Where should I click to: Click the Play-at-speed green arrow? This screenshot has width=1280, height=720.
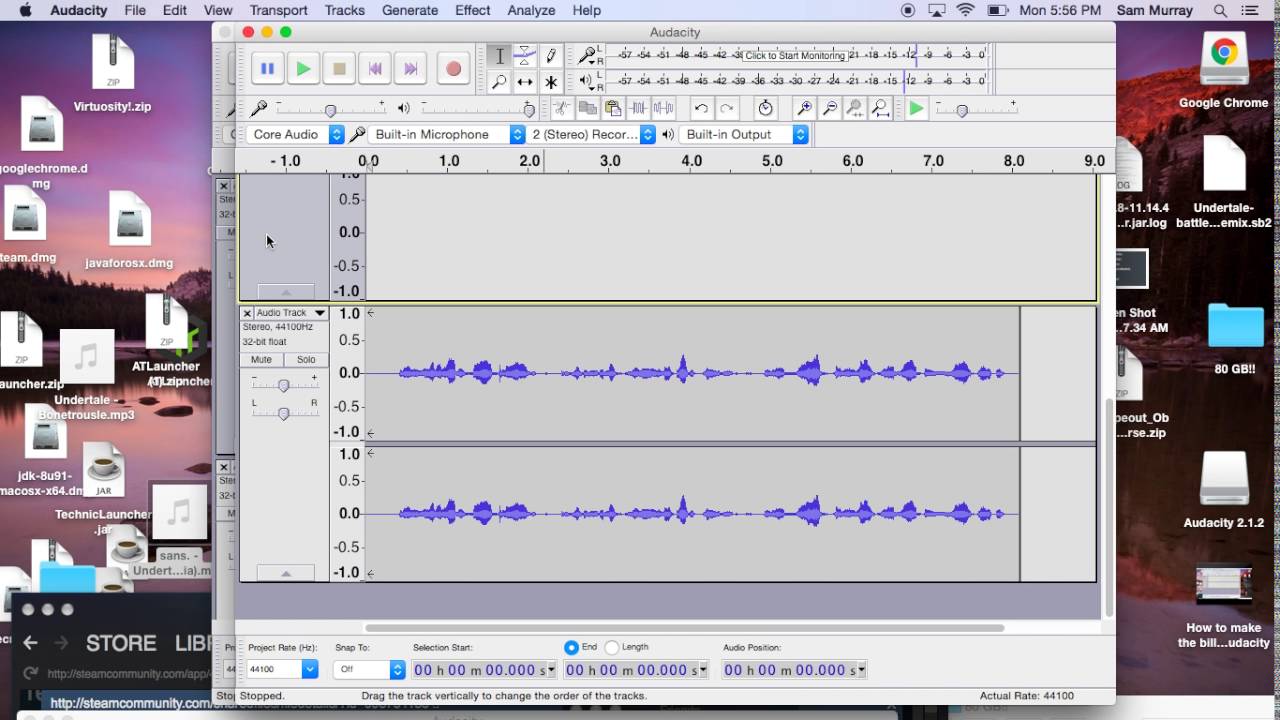[916, 108]
